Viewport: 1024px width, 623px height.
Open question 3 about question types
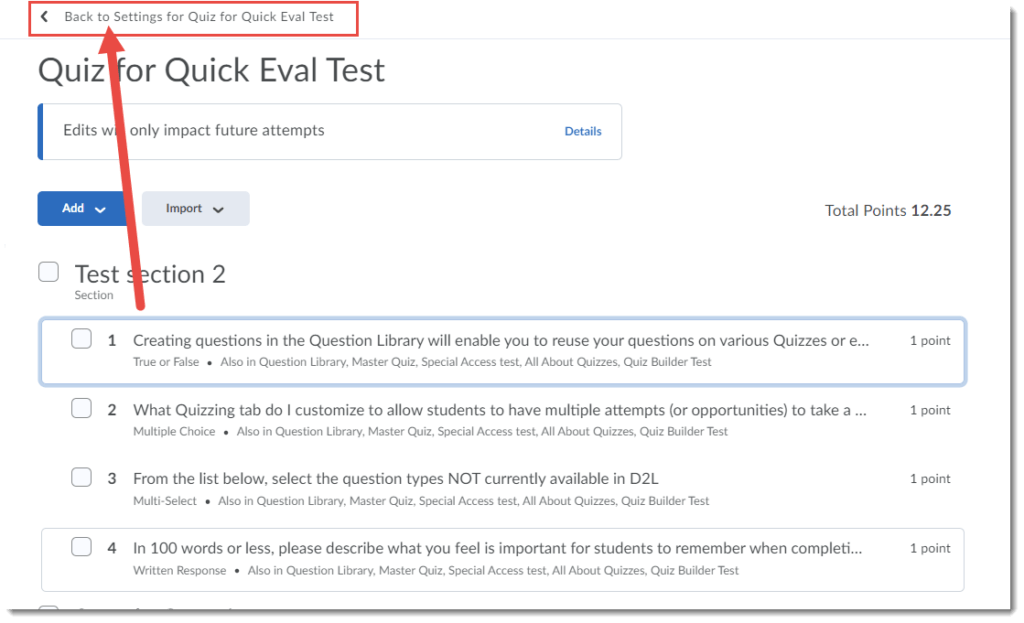396,479
